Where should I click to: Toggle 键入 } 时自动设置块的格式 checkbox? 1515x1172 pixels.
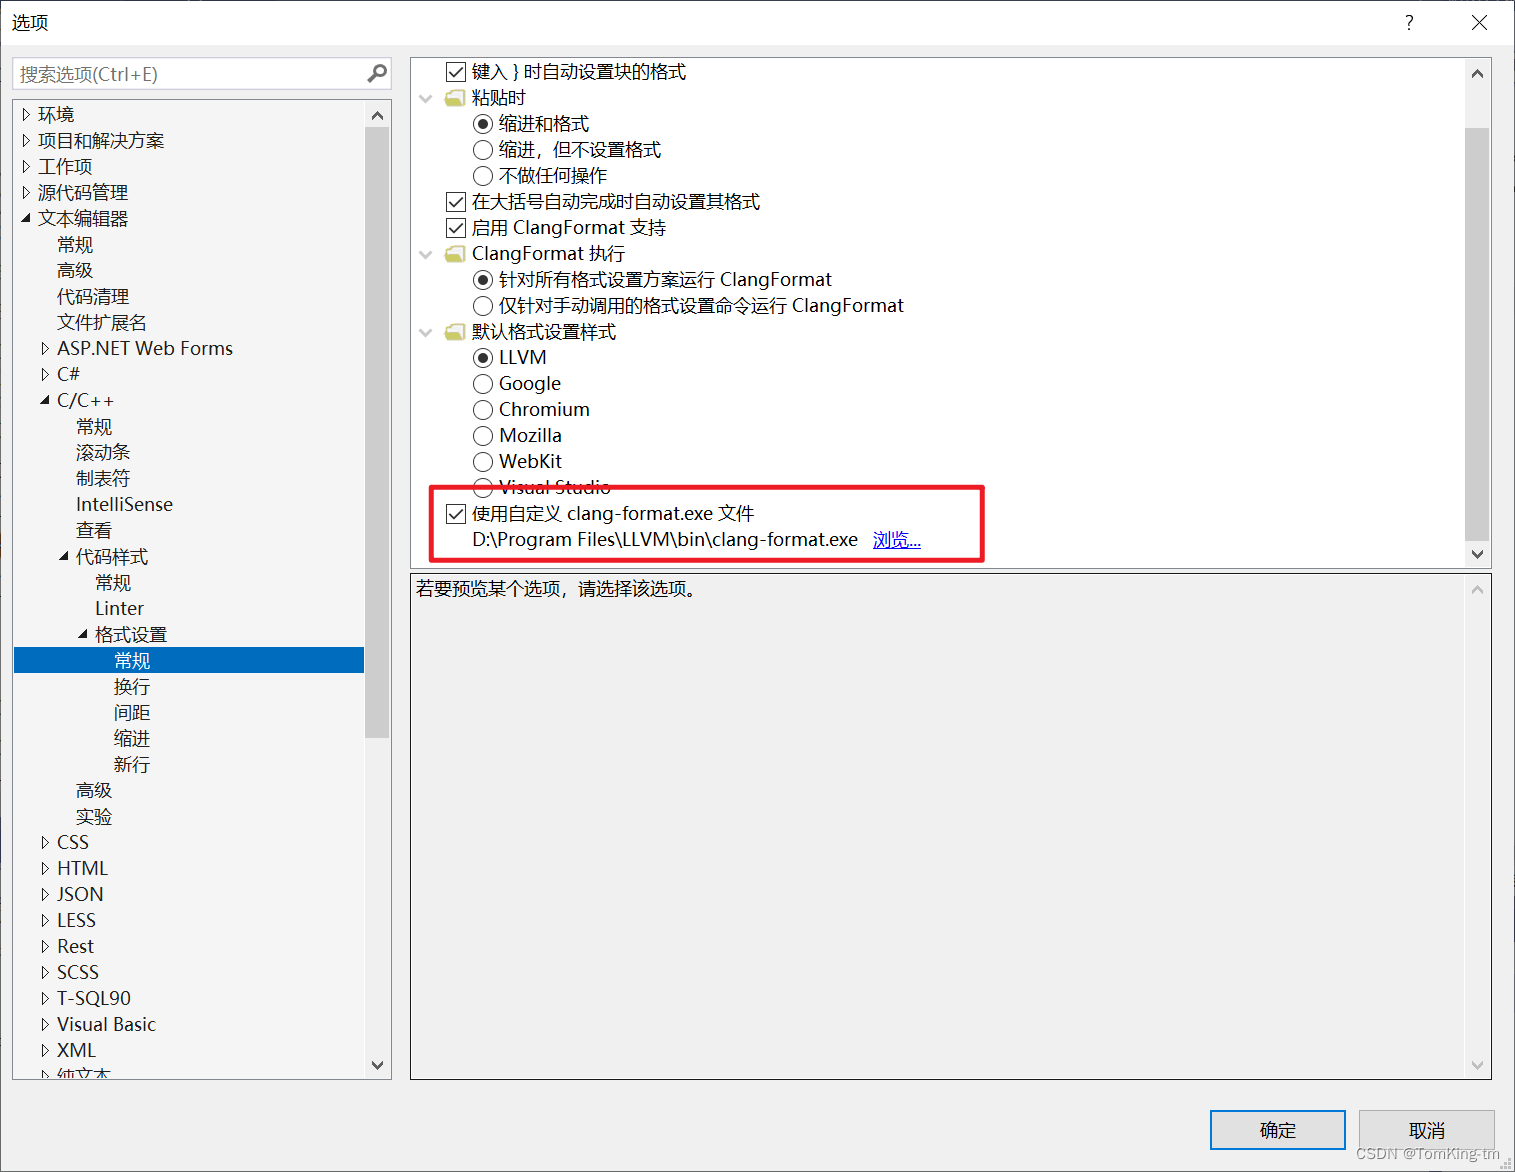(x=456, y=71)
